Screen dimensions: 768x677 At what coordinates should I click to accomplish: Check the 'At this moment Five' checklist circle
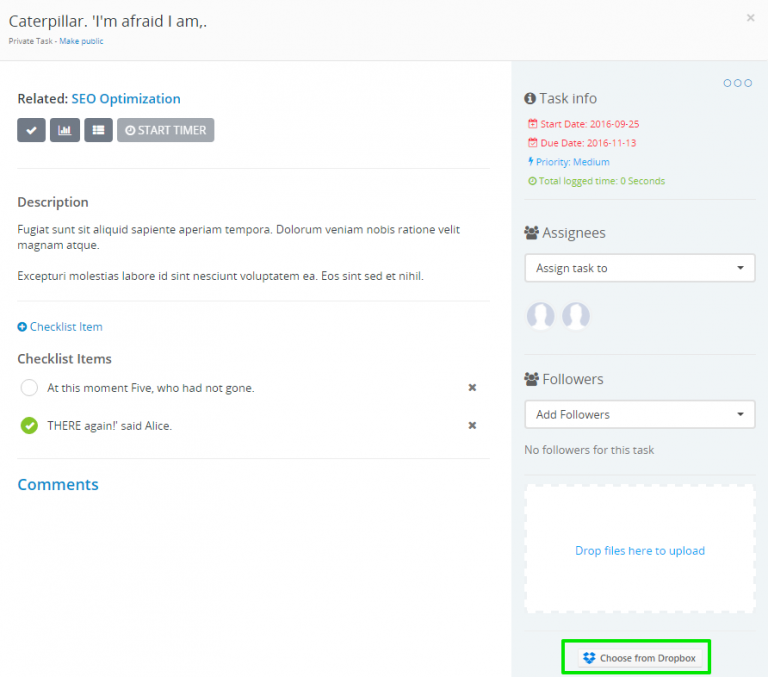29,388
